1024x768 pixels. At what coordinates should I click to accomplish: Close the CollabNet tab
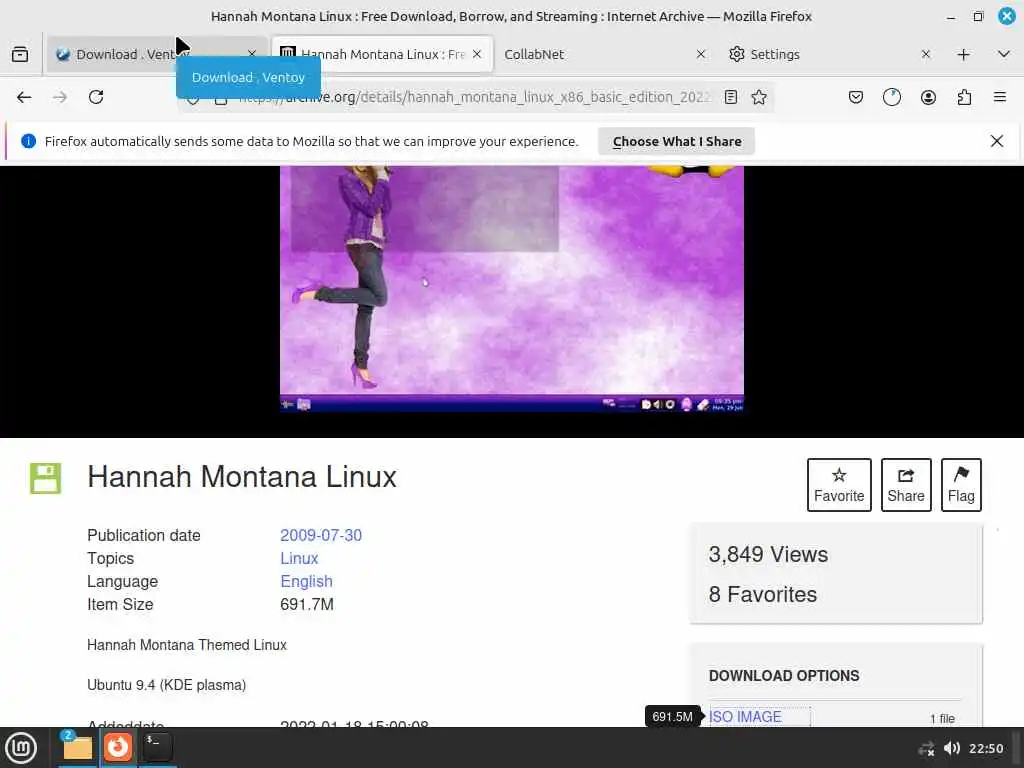[701, 54]
